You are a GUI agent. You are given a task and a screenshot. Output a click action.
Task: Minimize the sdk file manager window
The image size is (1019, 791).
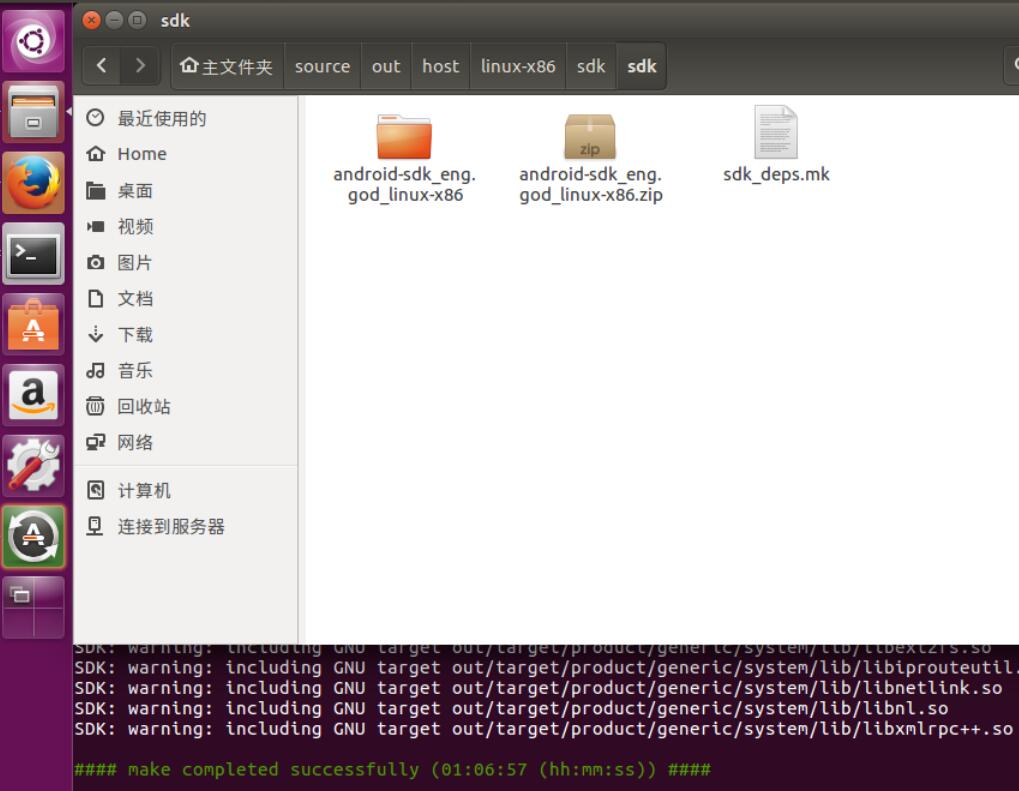tap(114, 20)
